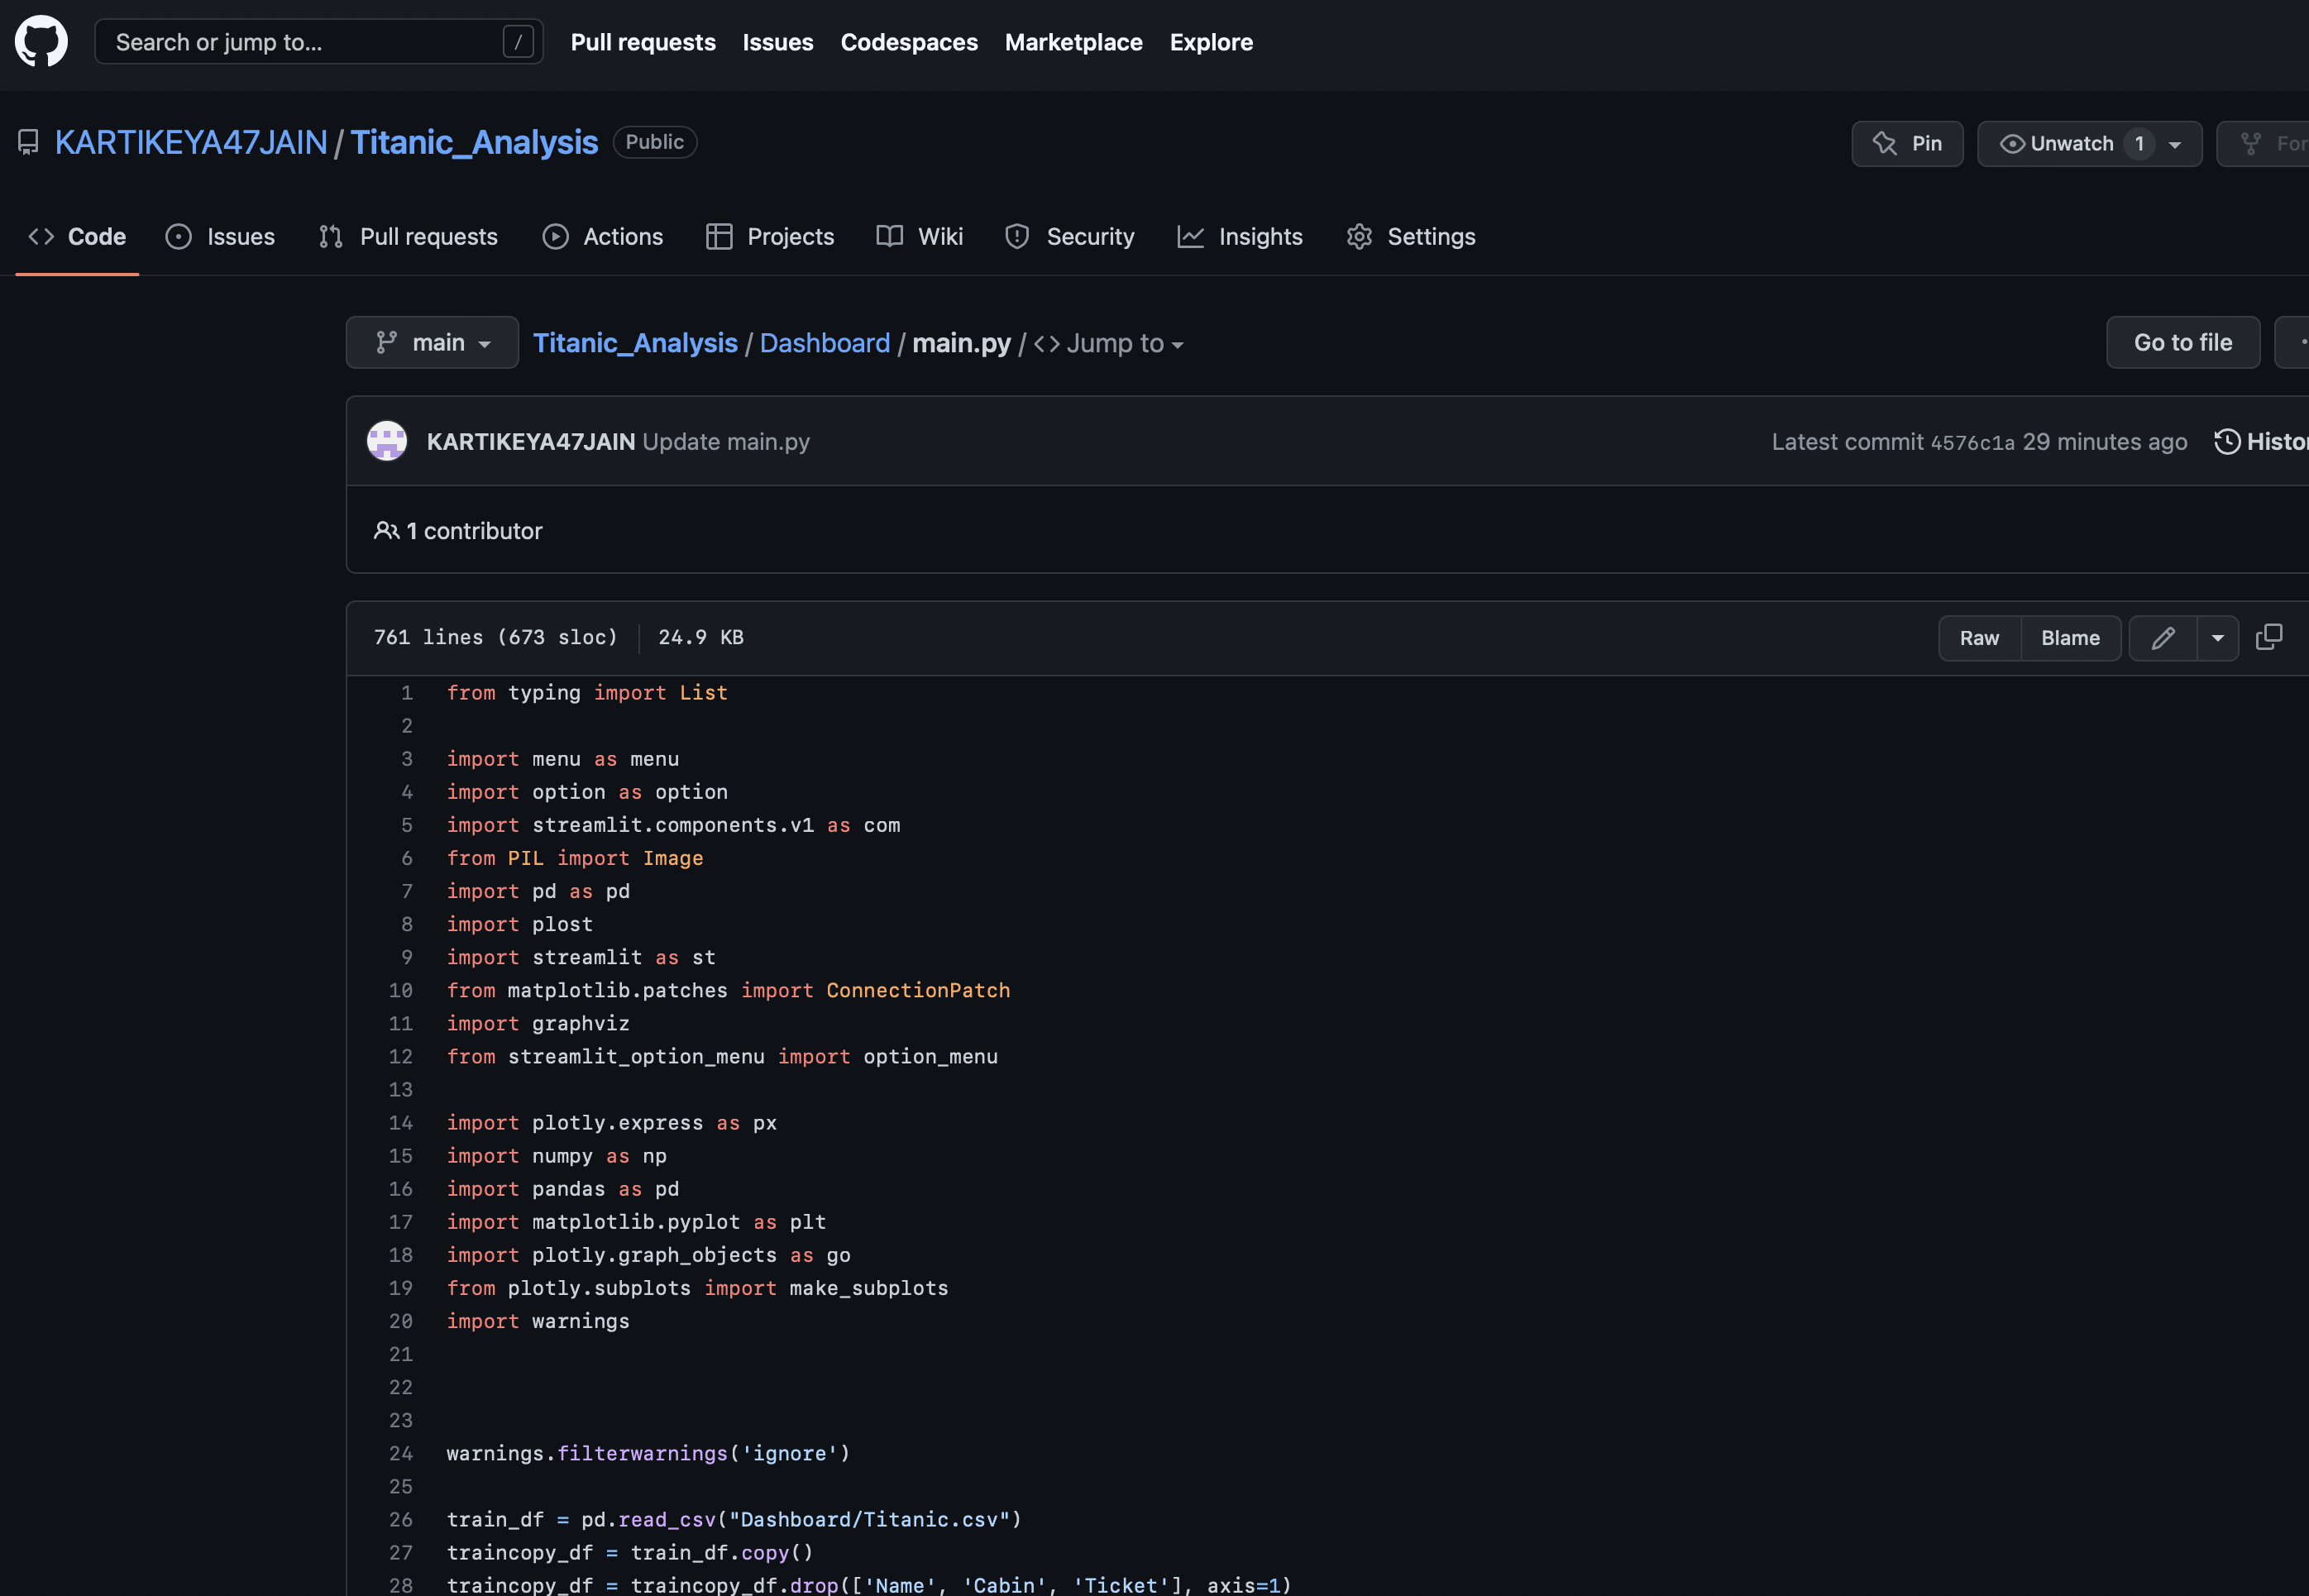The image size is (2309, 1596).
Task: Select code line number 10
Action: click(x=401, y=991)
